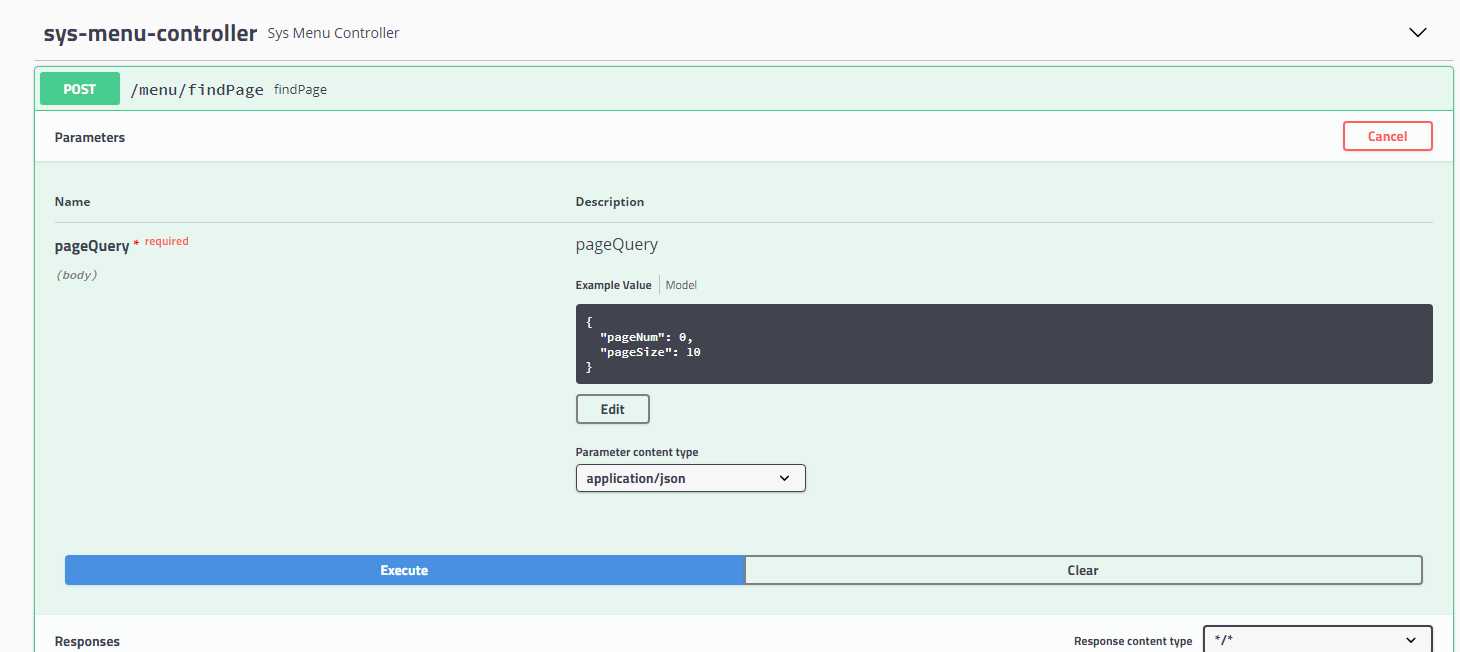Image resolution: width=1460 pixels, height=652 pixels.
Task: Click the example JSON body box
Action: pyautogui.click(x=1004, y=344)
